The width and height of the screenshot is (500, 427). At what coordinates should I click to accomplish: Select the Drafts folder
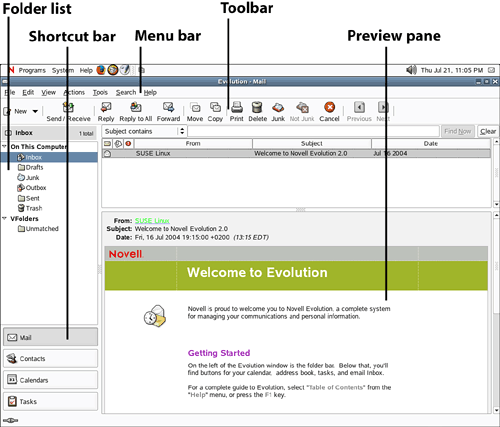click(30, 167)
